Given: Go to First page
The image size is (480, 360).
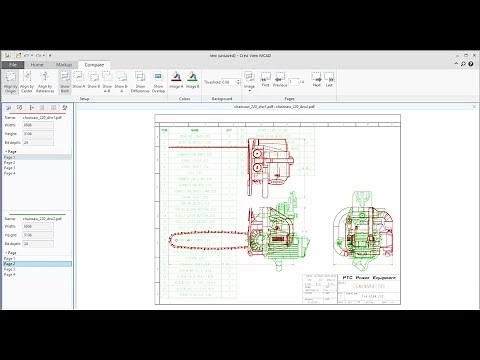Looking at the screenshot, I should pos(265,80).
